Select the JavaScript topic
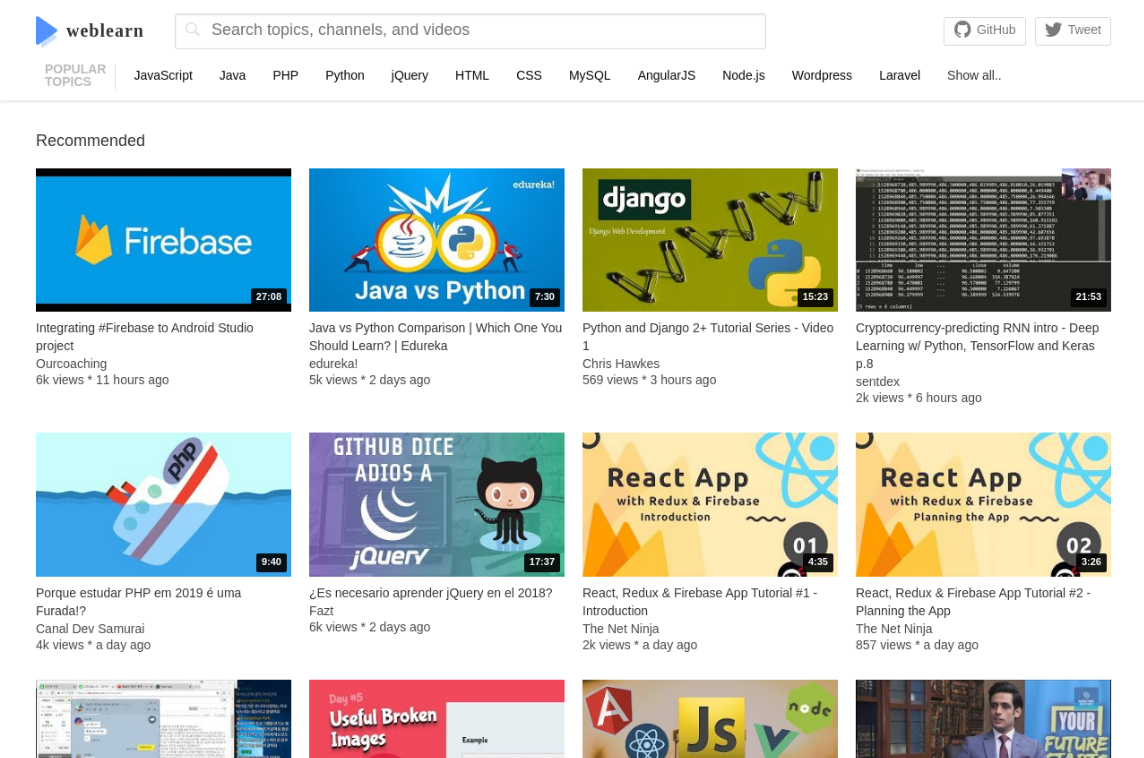The width and height of the screenshot is (1144, 758). pos(163,75)
